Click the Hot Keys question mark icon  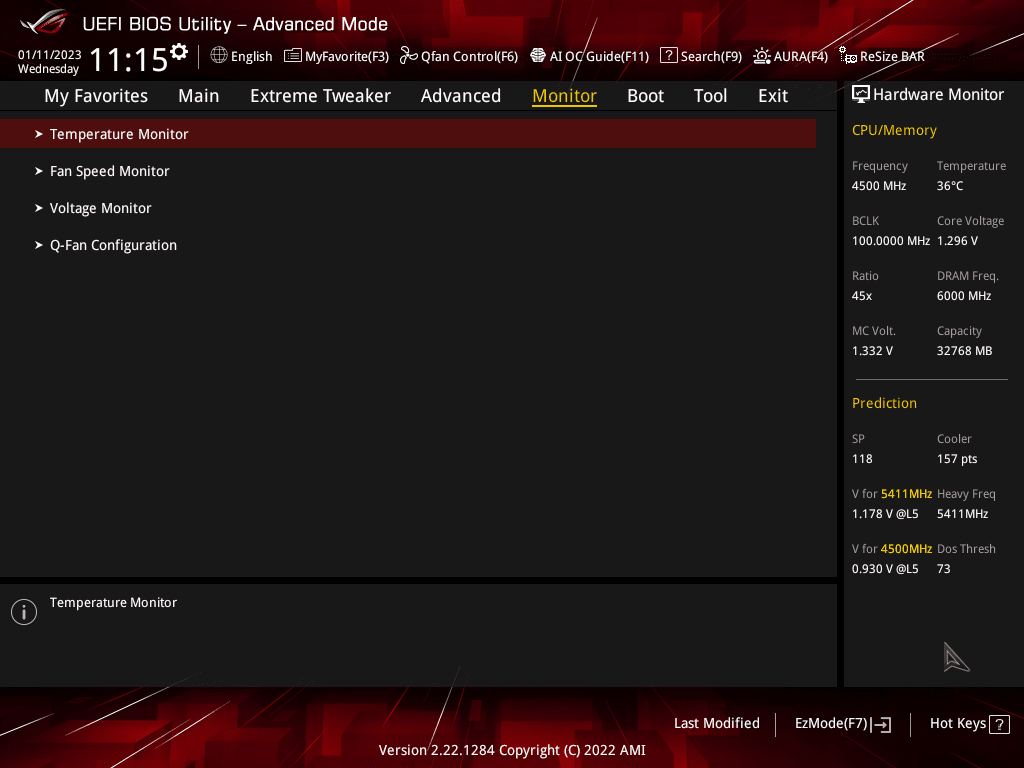click(999, 724)
